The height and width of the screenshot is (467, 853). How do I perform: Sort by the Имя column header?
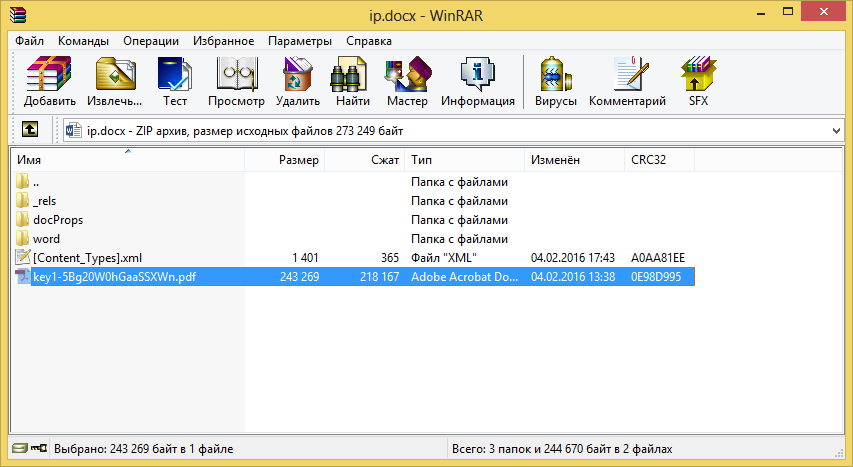tap(127, 159)
